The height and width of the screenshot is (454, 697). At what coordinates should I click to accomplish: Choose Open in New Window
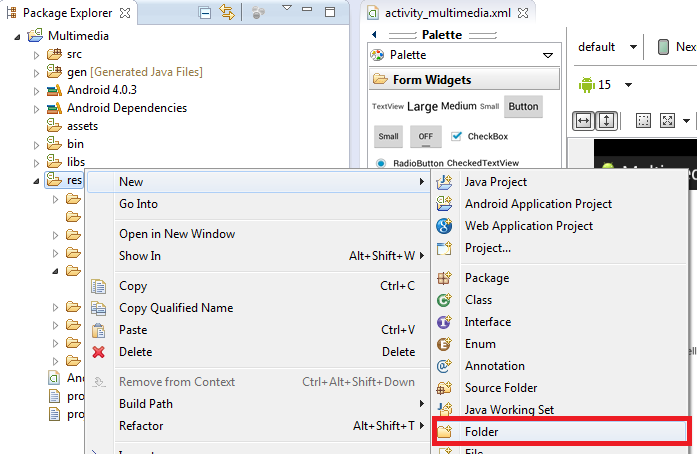tap(257, 234)
